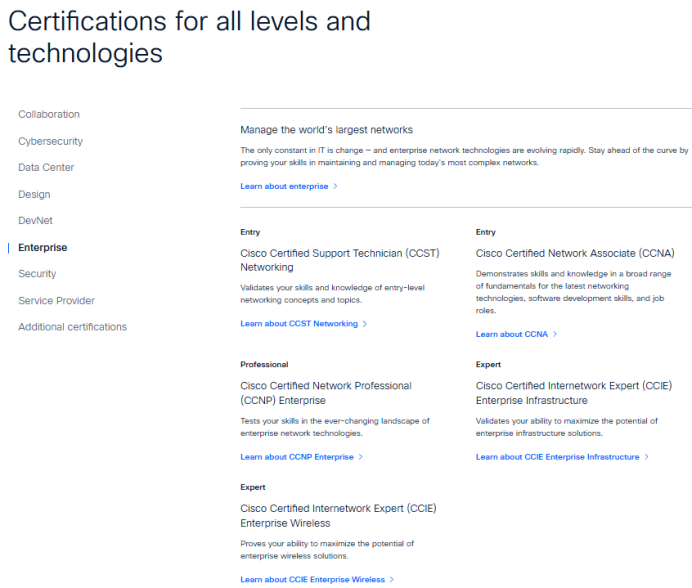Screen dimensions: 692x588
Task: Click the arrow beside Learn about CCST Networking
Action: [365, 324]
